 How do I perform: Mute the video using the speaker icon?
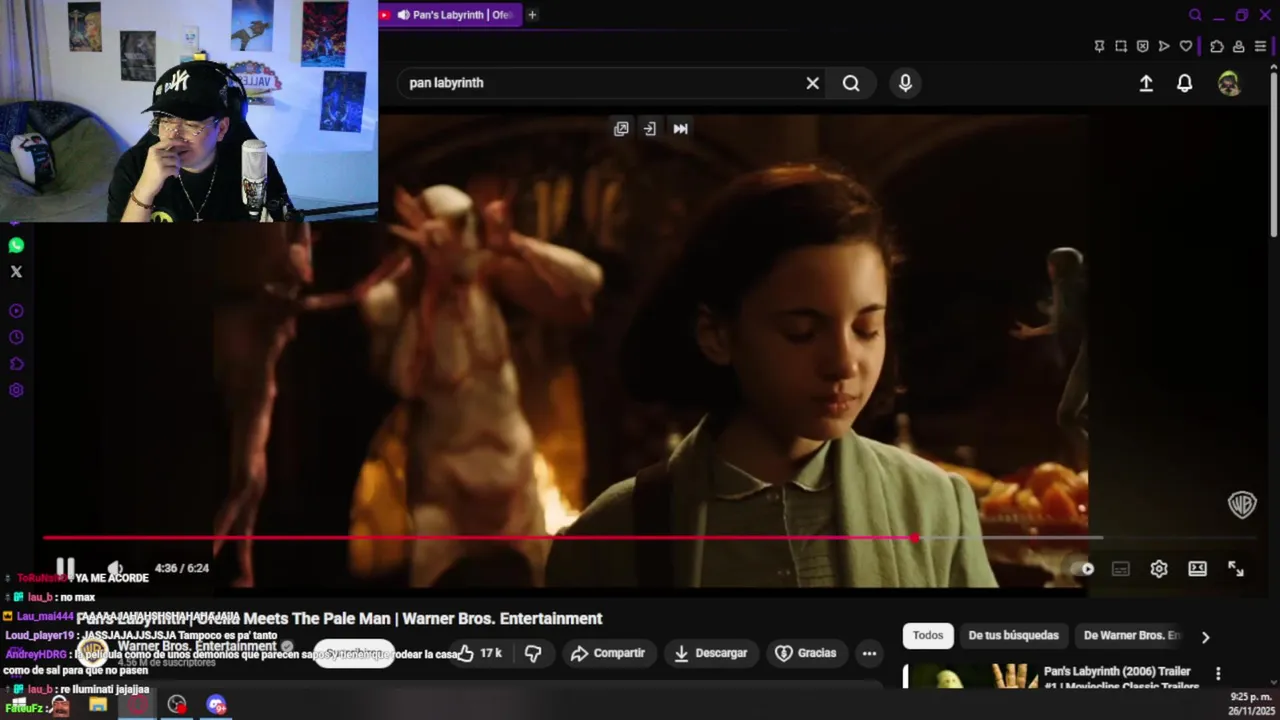click(115, 568)
